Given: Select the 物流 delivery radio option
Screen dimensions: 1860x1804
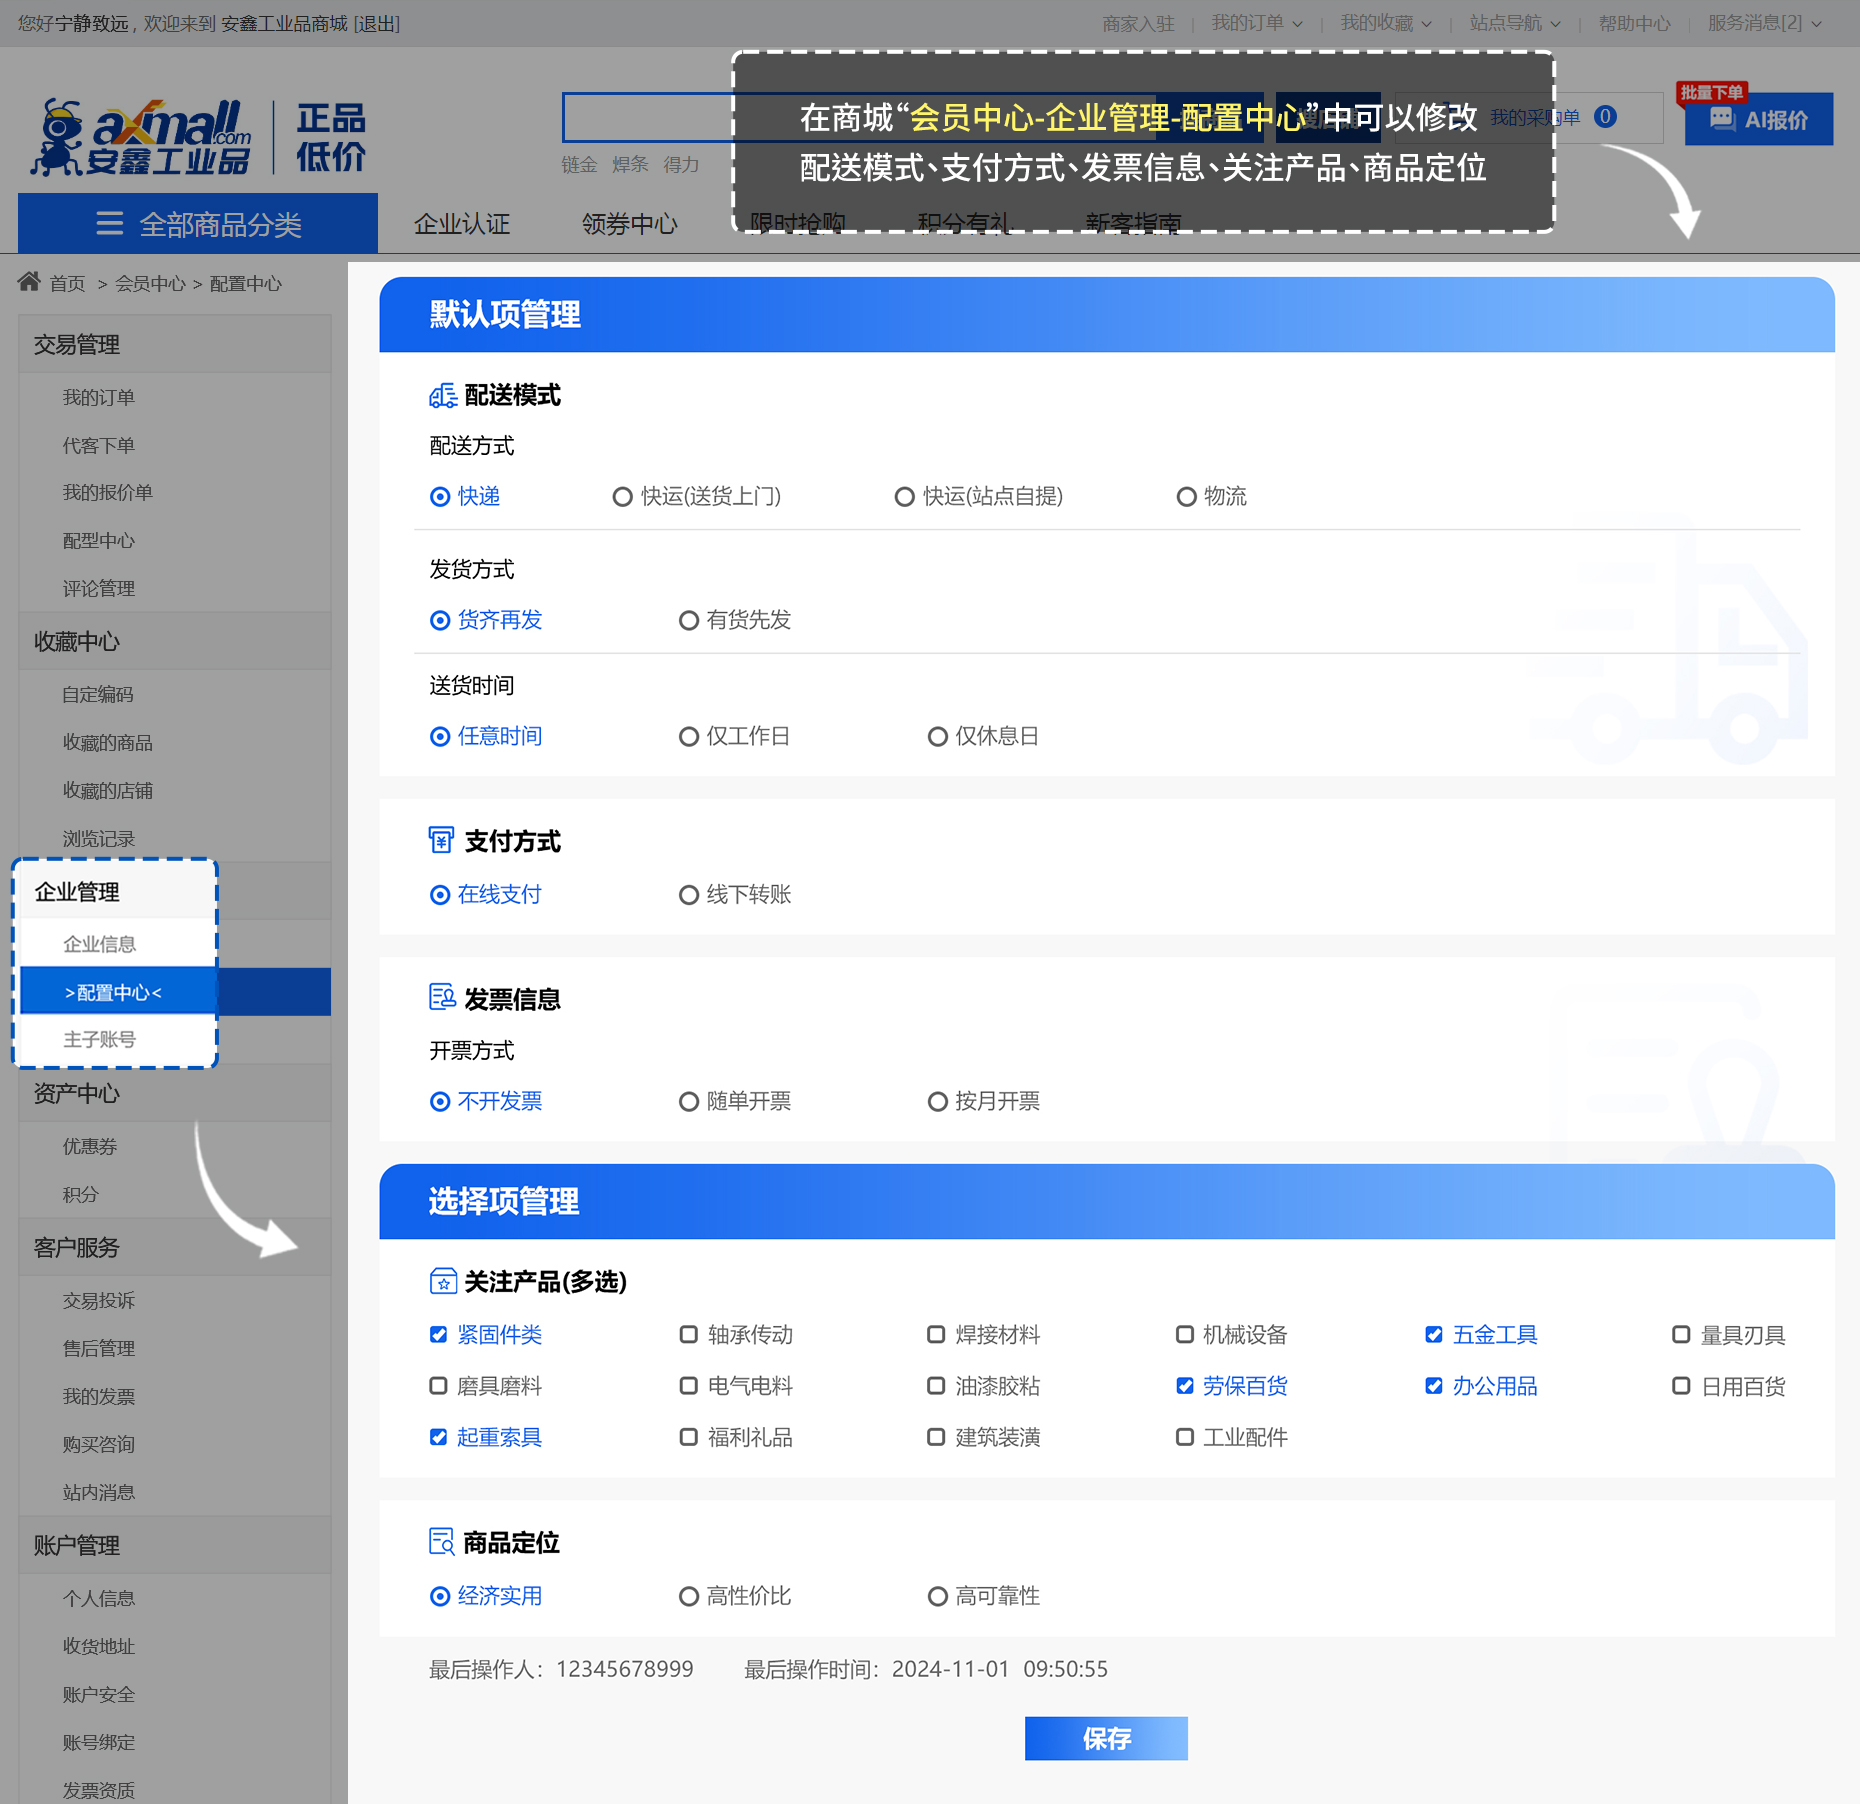Looking at the screenshot, I should (1186, 497).
